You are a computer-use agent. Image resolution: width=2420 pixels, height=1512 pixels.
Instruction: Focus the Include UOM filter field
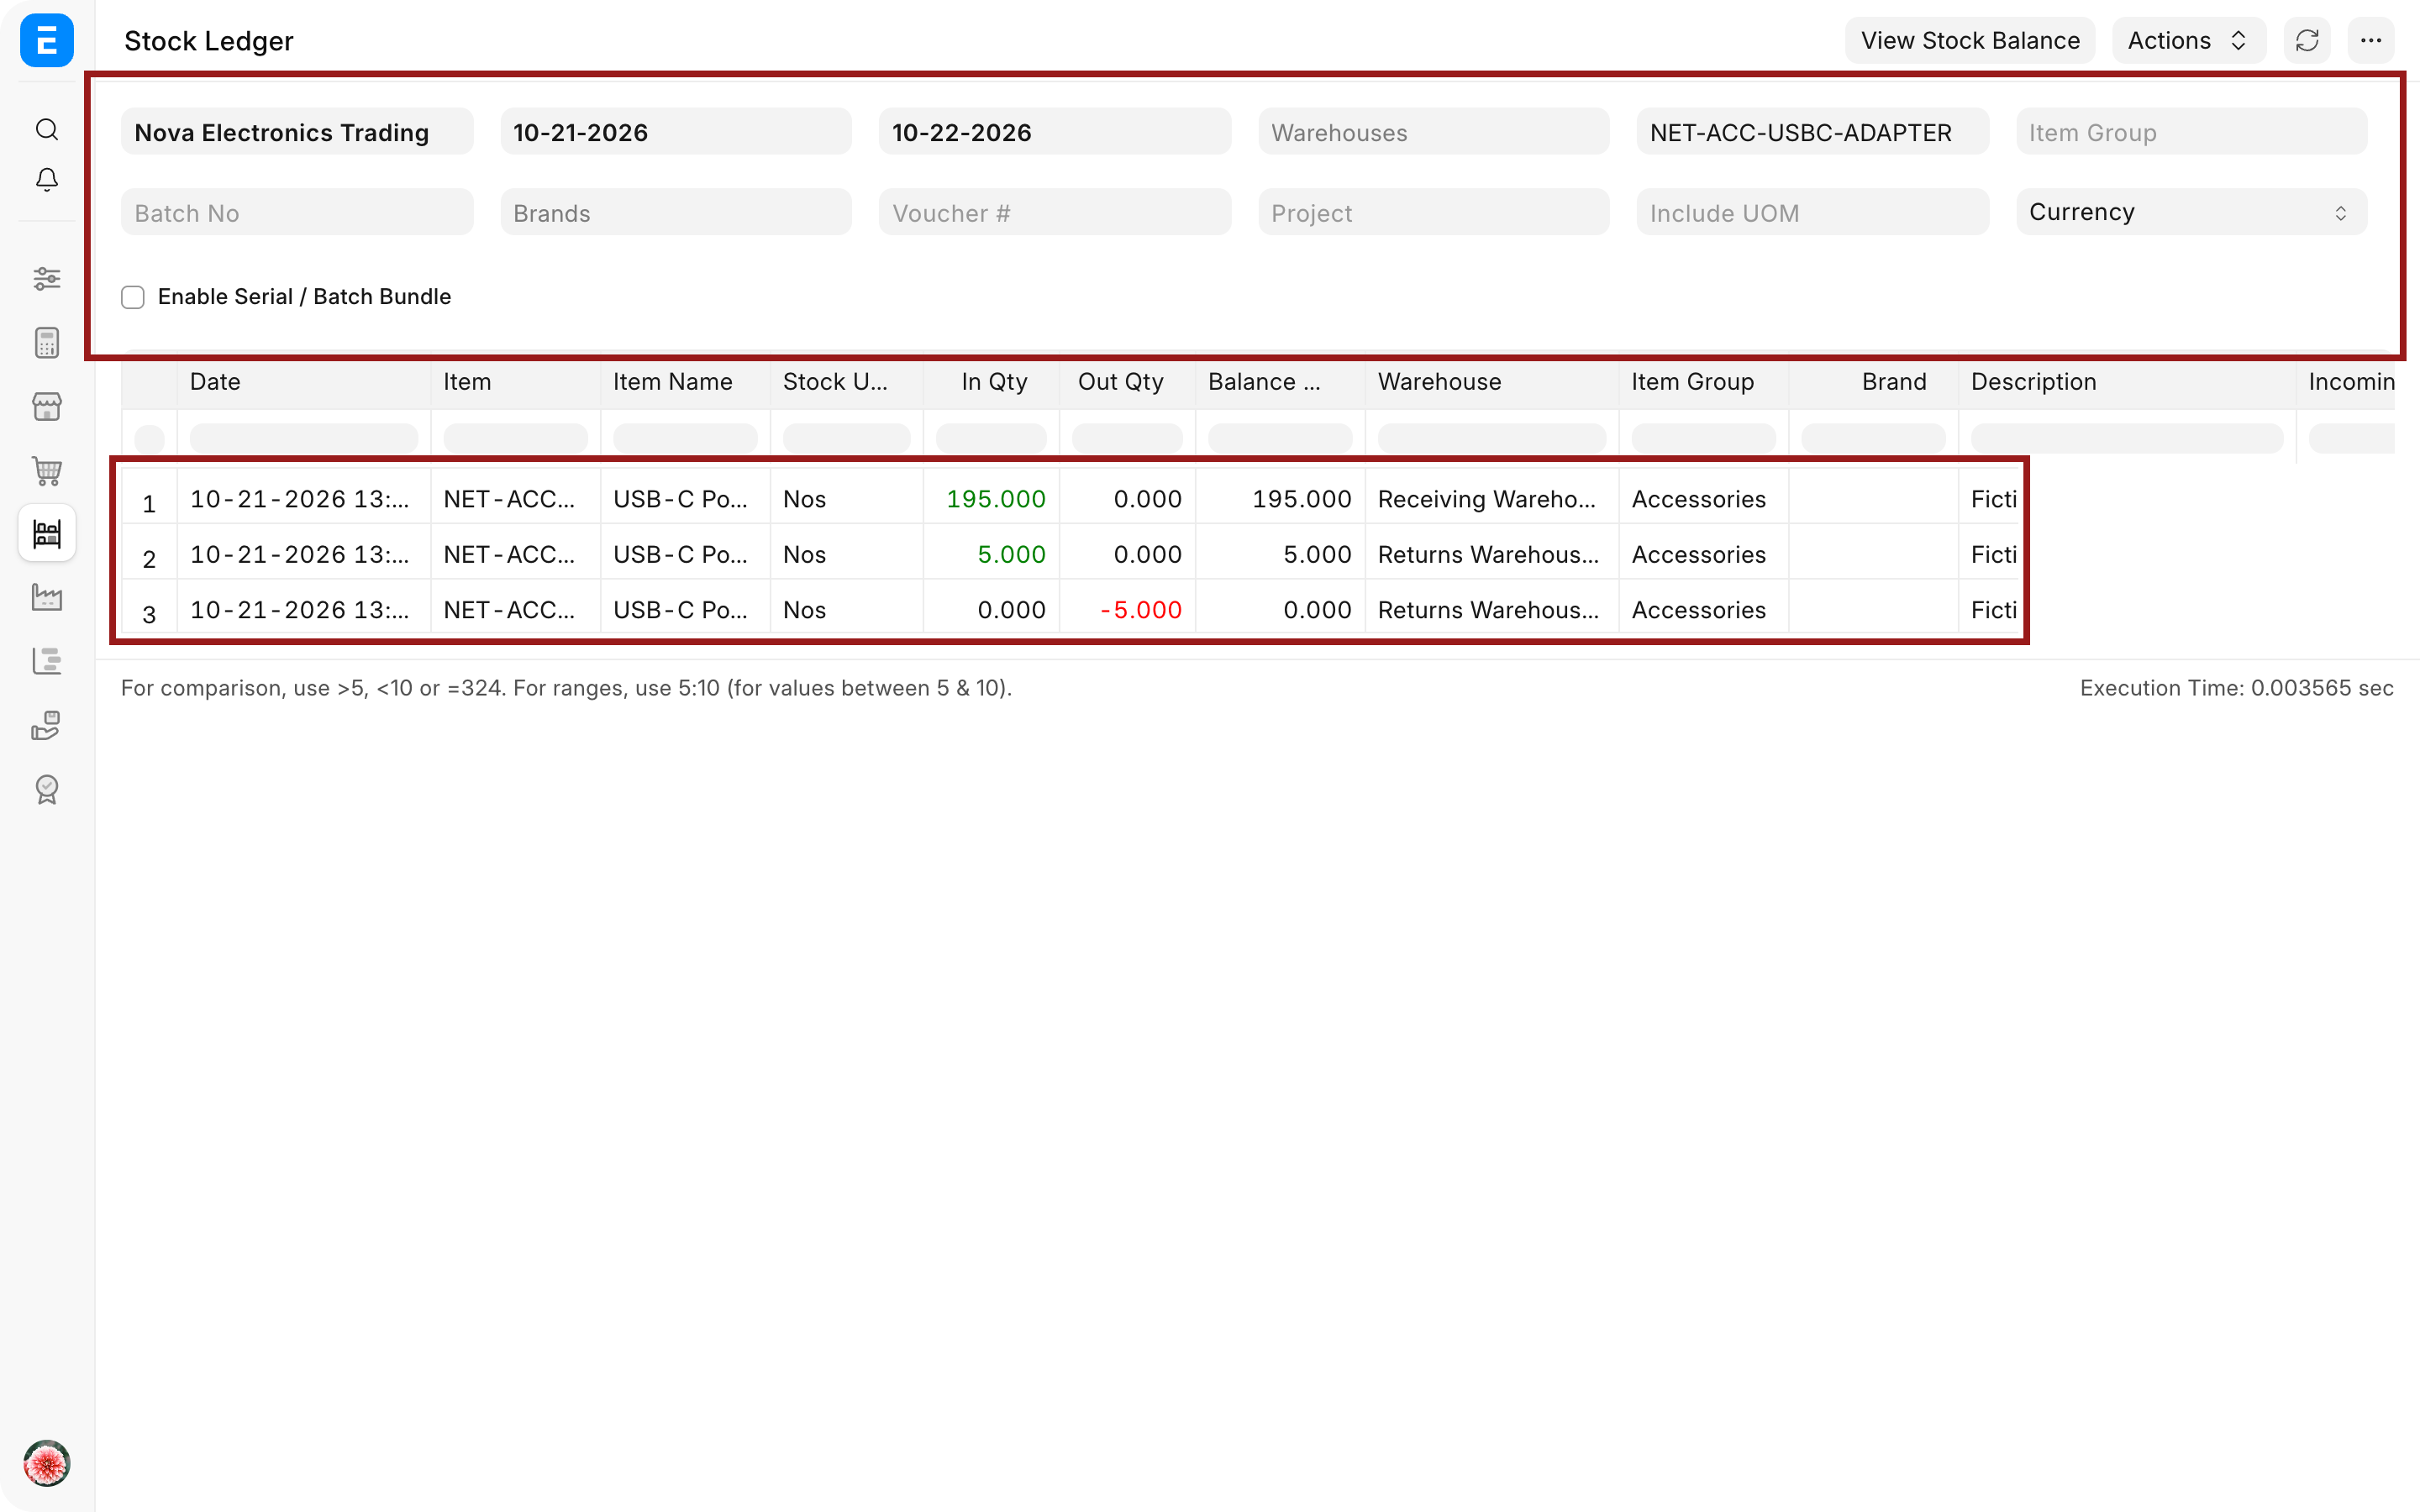pos(1812,212)
